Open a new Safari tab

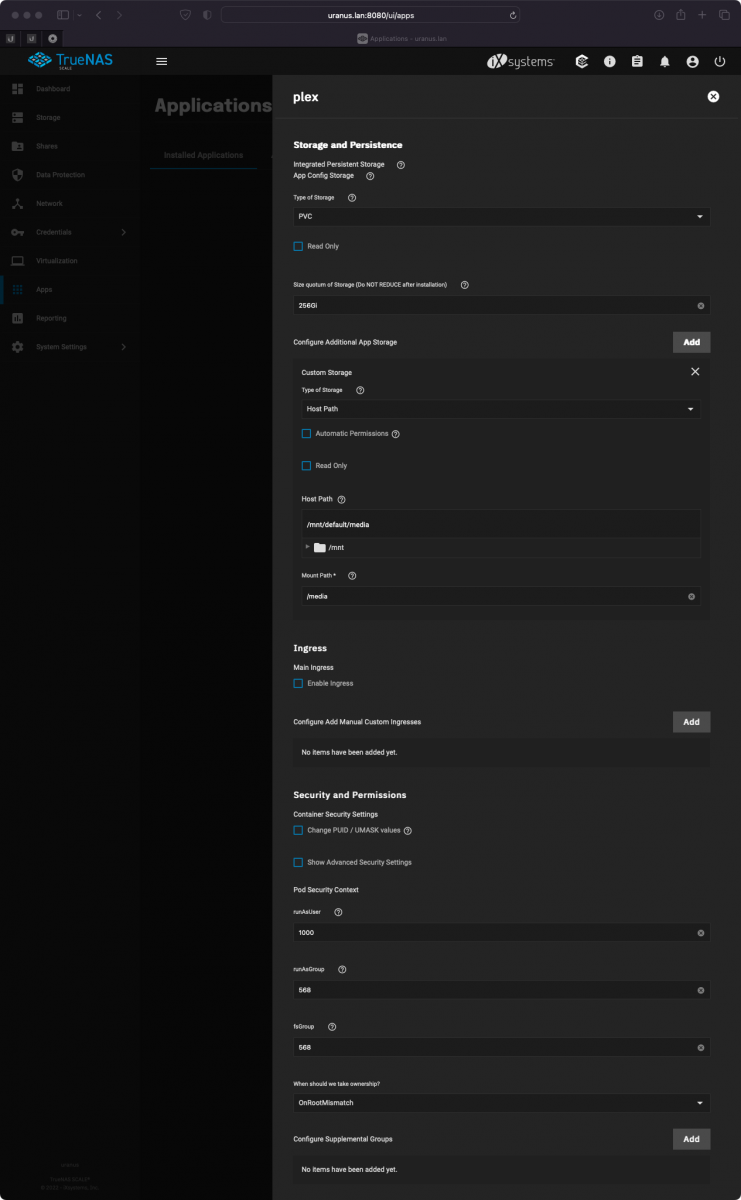tap(702, 15)
